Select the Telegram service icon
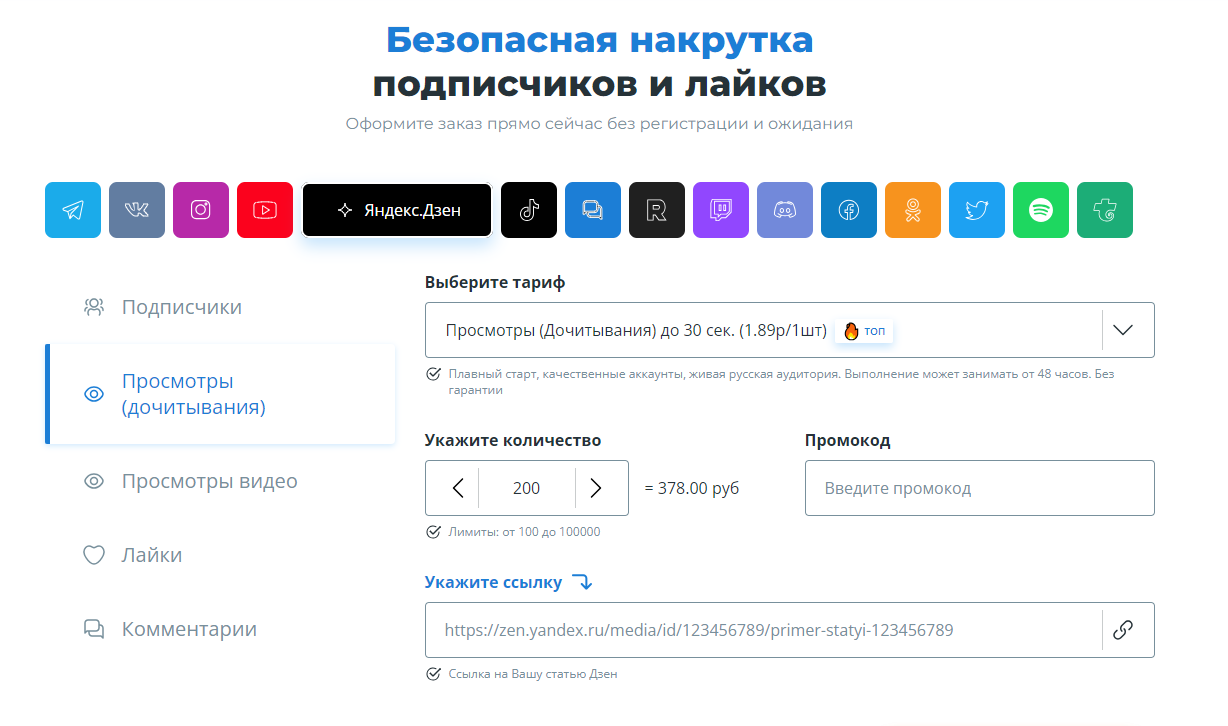This screenshot has height=726, width=1228. pyautogui.click(x=73, y=210)
